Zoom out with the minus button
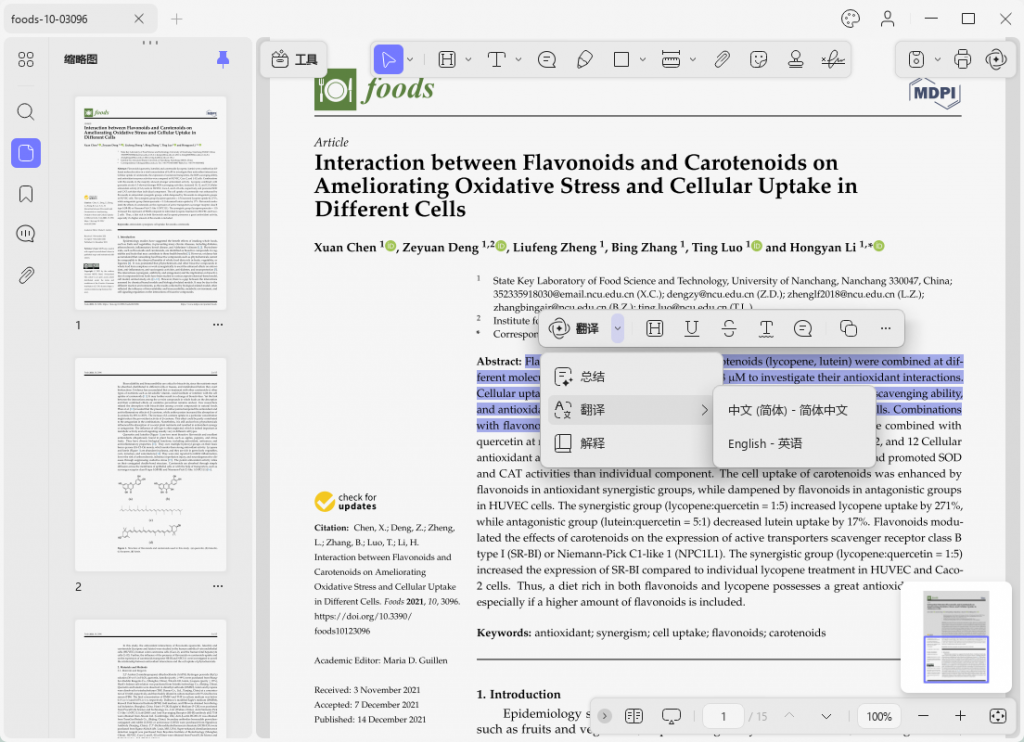Image resolution: width=1024 pixels, height=742 pixels. 923,716
